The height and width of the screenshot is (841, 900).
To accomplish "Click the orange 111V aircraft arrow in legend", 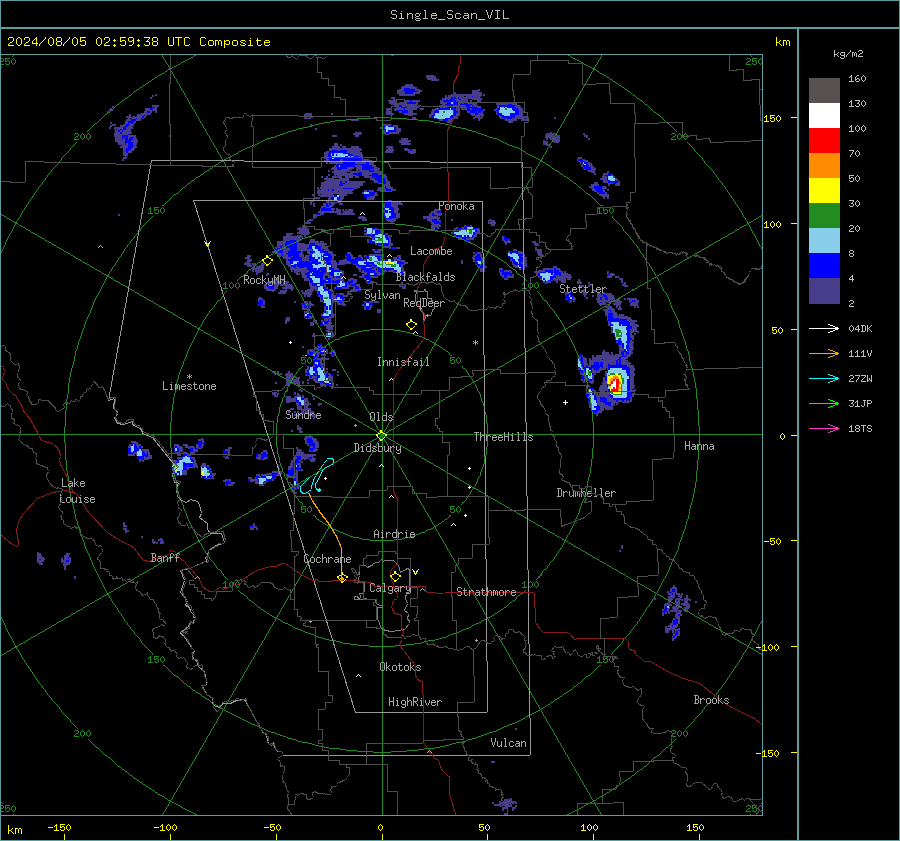I will tap(824, 354).
